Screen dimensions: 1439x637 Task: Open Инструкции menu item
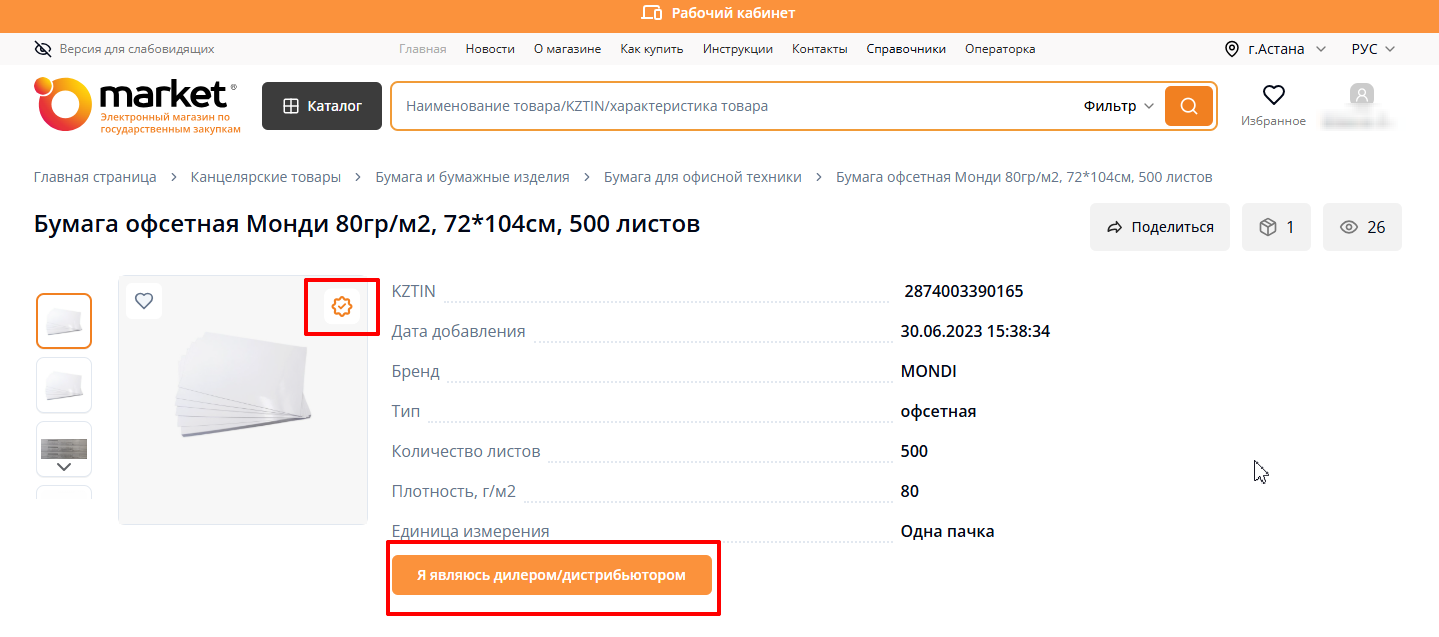tap(737, 49)
